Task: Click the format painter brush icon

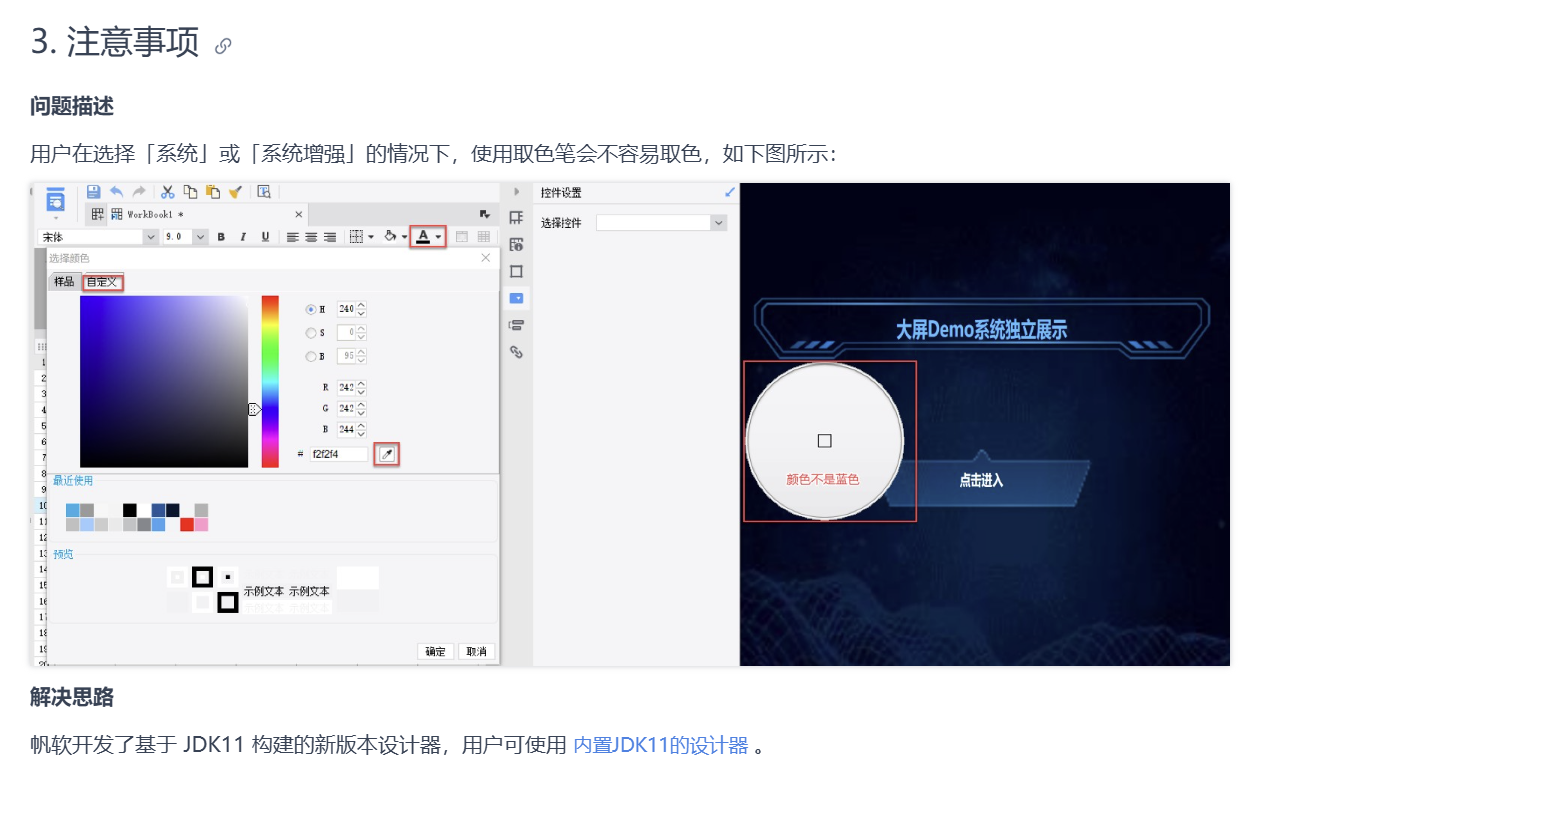Action: (235, 192)
